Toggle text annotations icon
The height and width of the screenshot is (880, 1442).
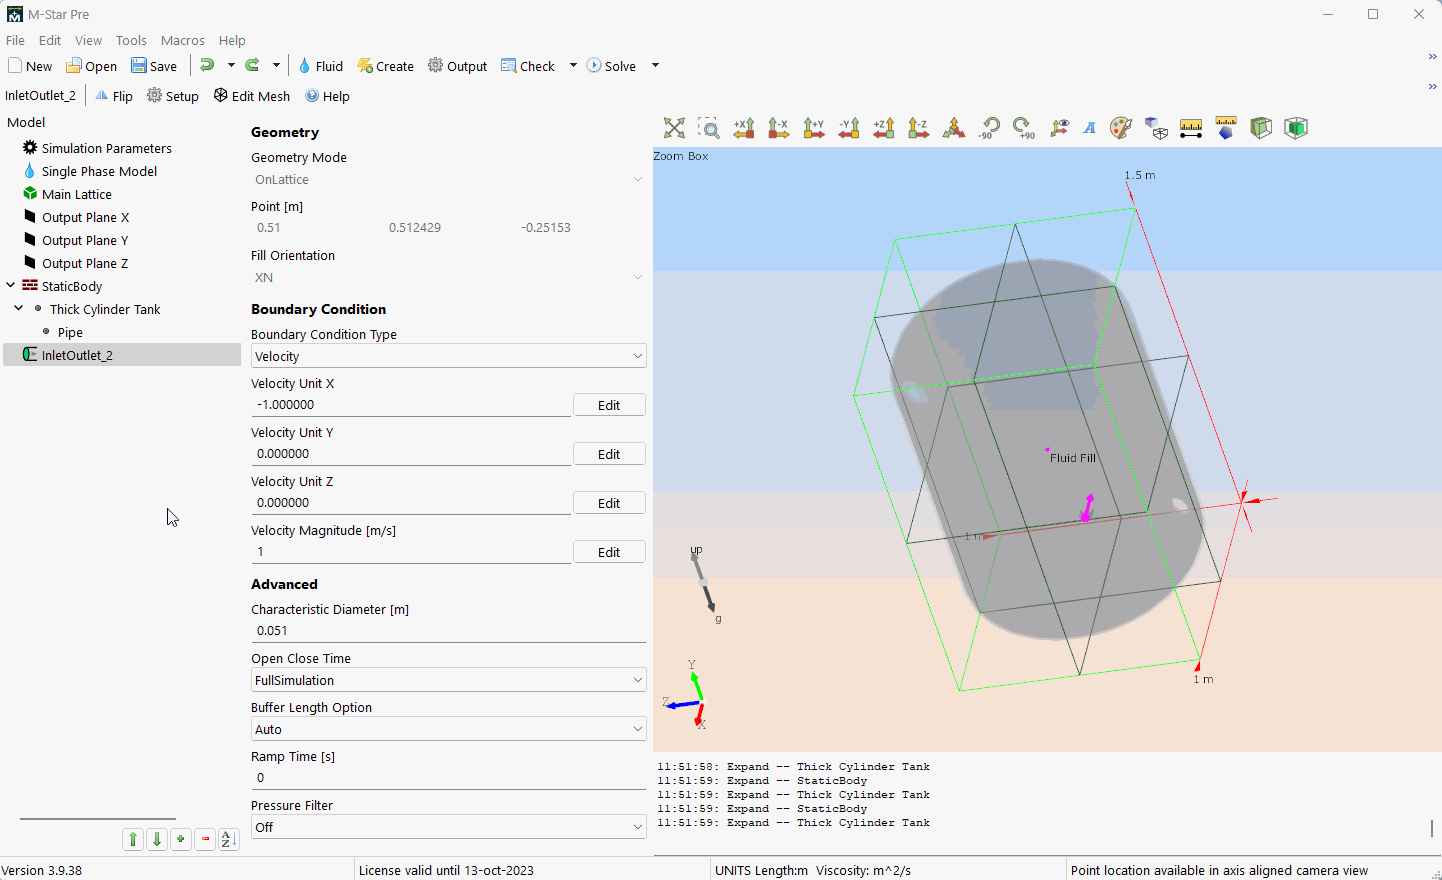pos(1090,128)
